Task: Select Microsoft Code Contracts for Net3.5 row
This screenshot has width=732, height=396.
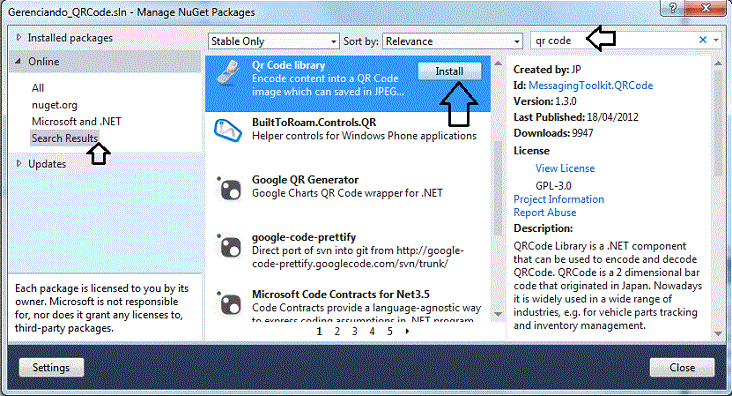Action: coord(348,304)
